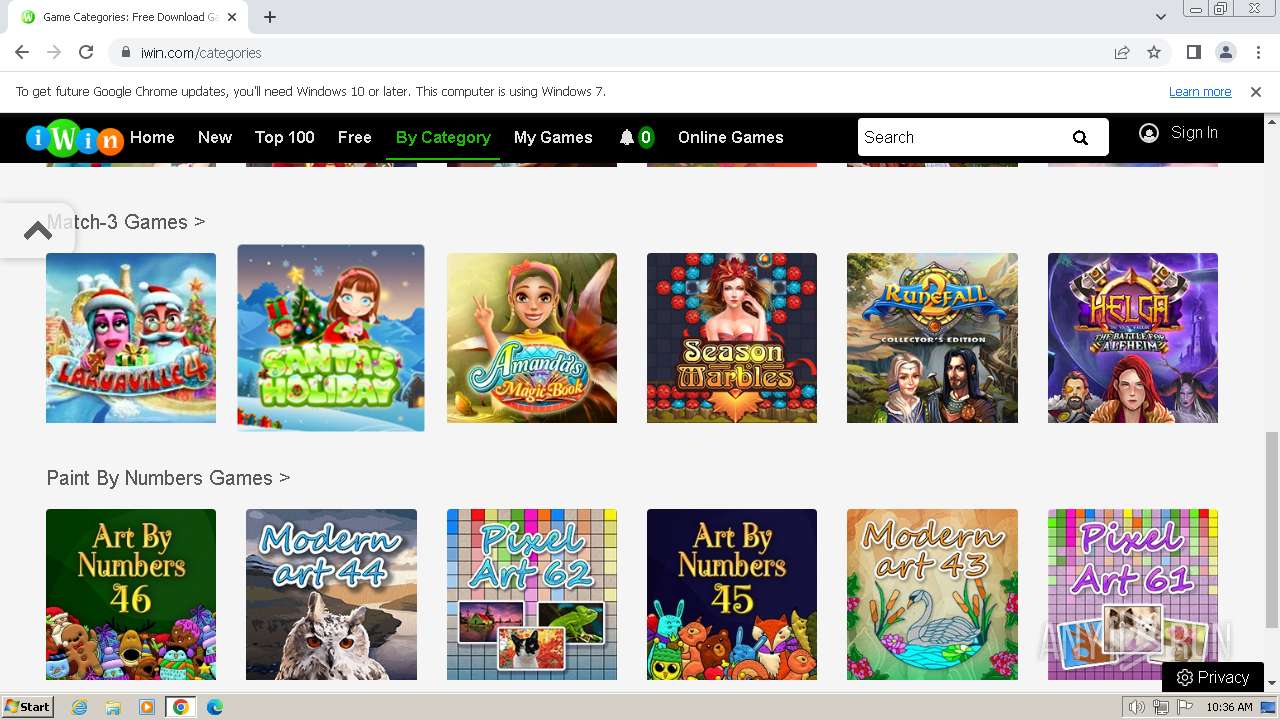Open Chrome profile avatar
This screenshot has width=1280, height=720.
(x=1226, y=53)
